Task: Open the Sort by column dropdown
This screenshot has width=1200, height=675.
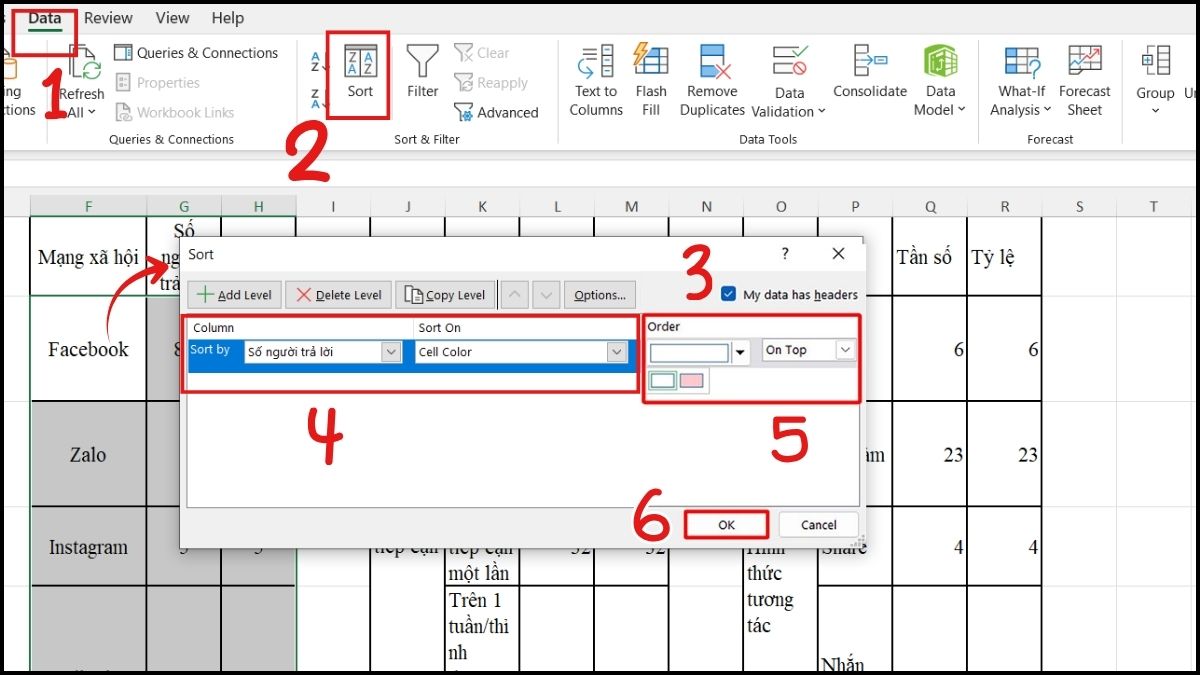Action: click(x=392, y=352)
